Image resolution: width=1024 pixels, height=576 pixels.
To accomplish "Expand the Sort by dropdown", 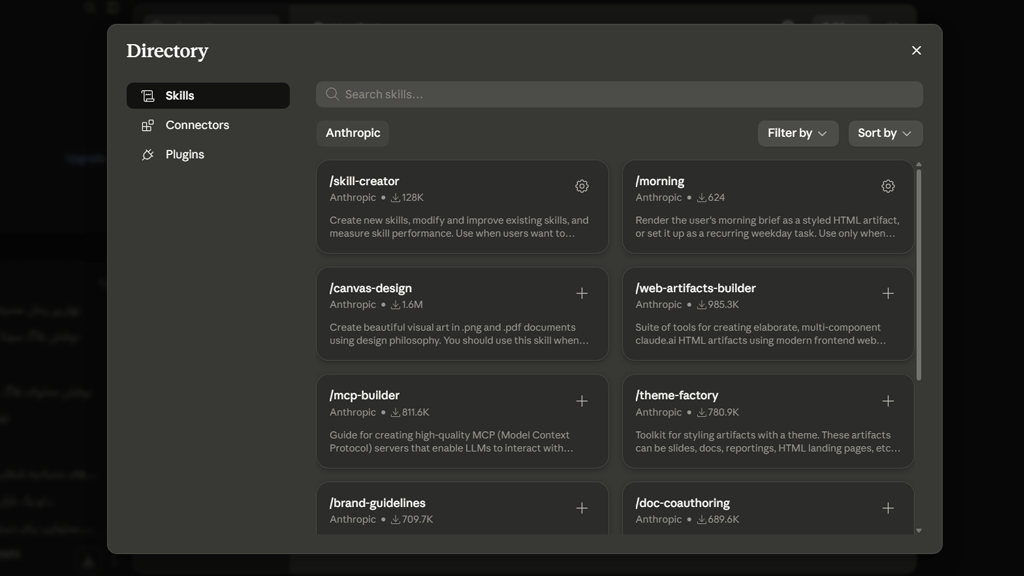I will [x=885, y=133].
